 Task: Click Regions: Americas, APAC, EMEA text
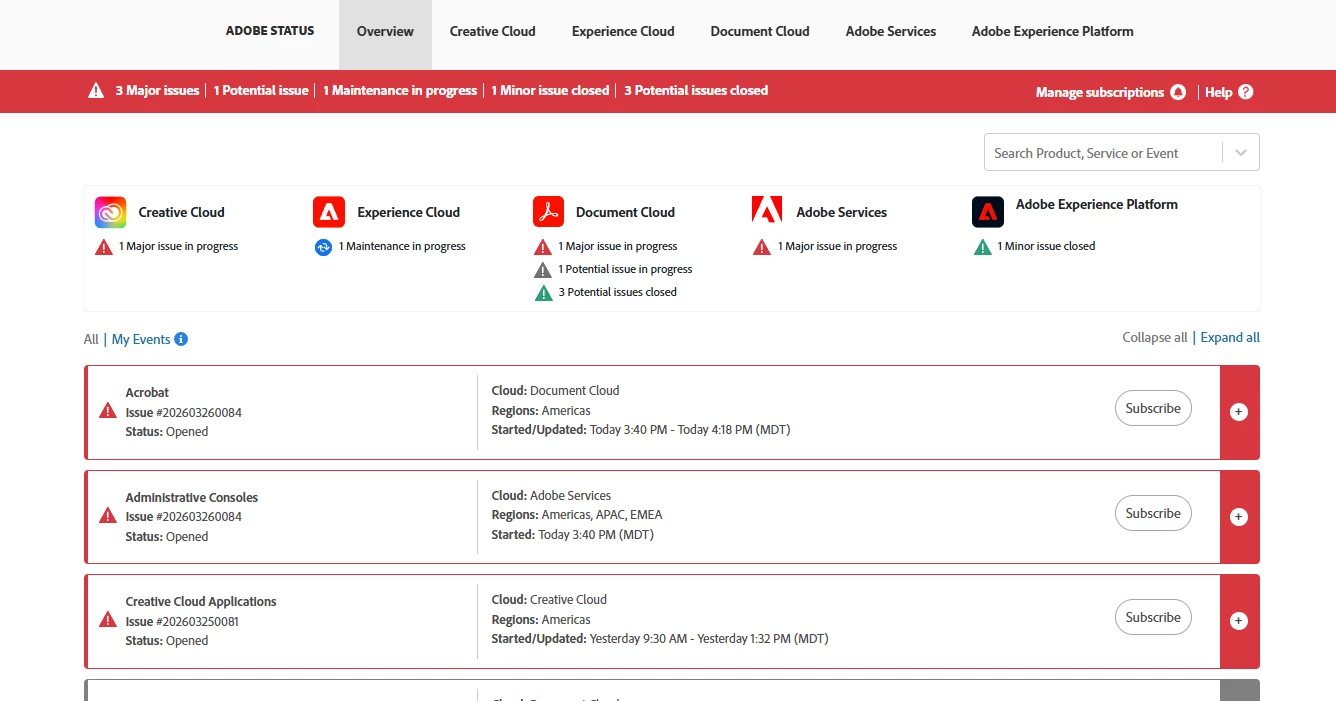tap(577, 515)
